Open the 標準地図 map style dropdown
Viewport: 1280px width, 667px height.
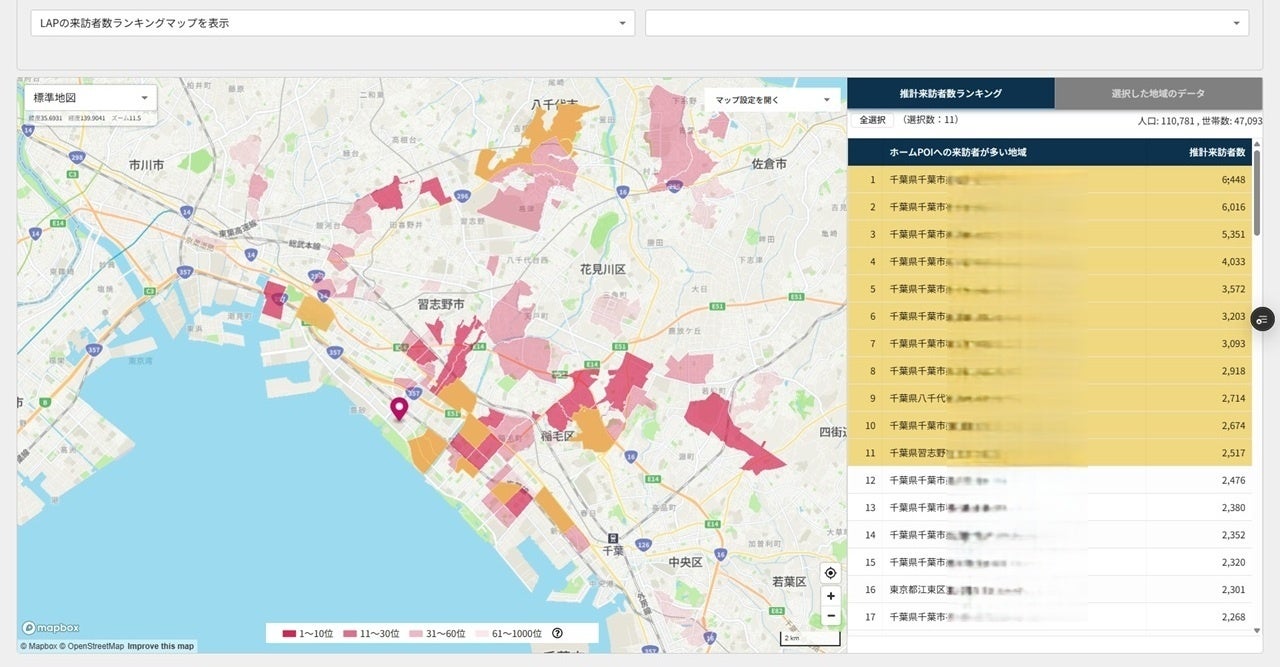pyautogui.click(x=90, y=98)
